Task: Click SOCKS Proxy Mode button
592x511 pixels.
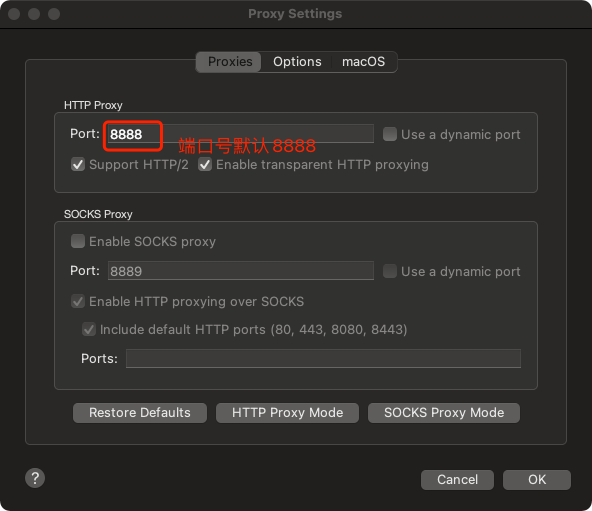Action: pyautogui.click(x=444, y=413)
